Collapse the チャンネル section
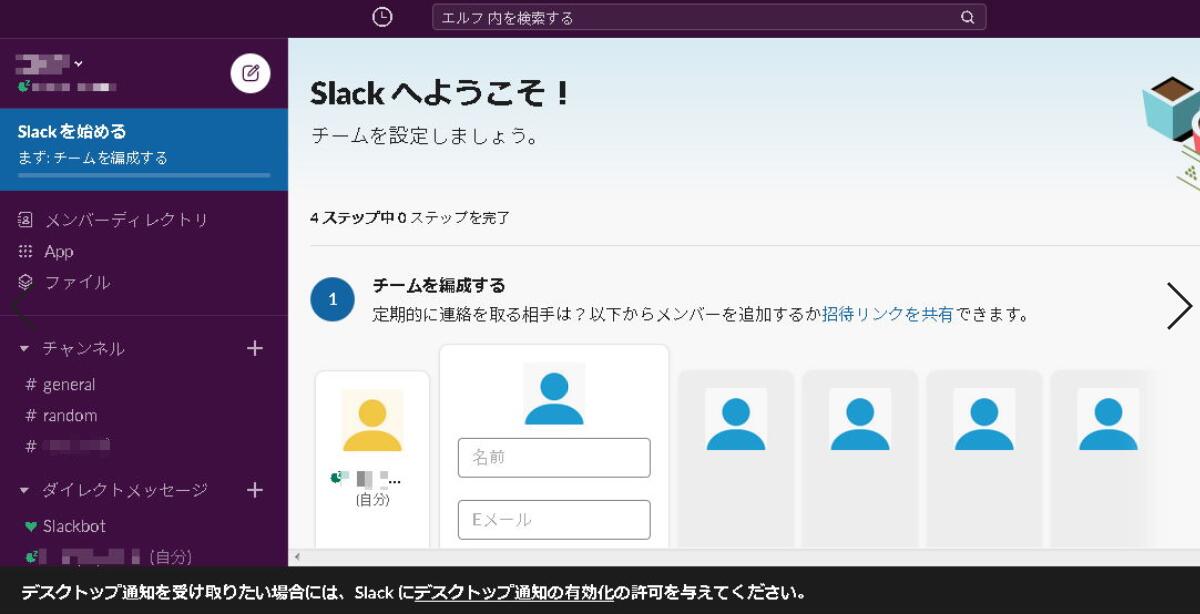Image resolution: width=1200 pixels, height=614 pixels. [25, 349]
